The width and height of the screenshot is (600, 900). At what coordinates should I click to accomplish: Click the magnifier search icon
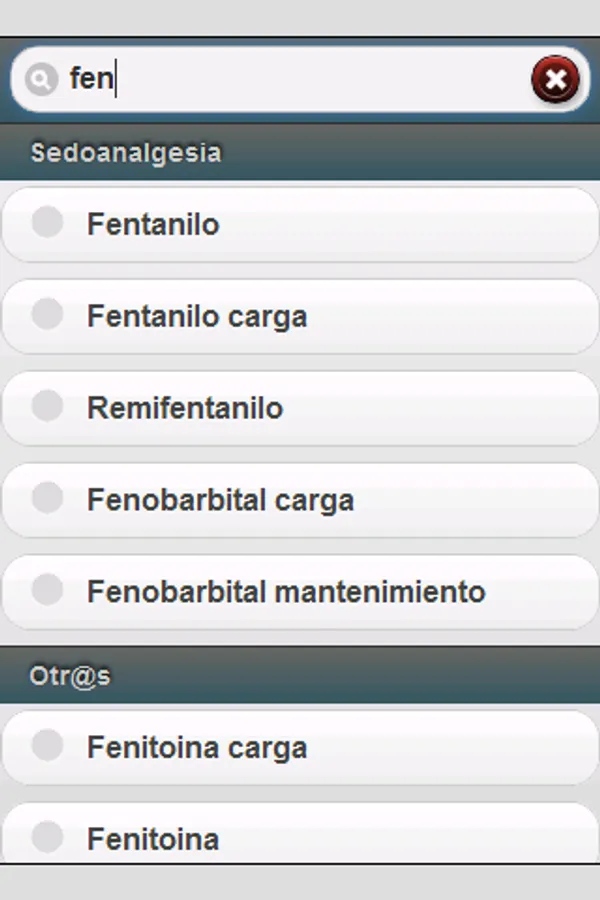click(x=40, y=79)
